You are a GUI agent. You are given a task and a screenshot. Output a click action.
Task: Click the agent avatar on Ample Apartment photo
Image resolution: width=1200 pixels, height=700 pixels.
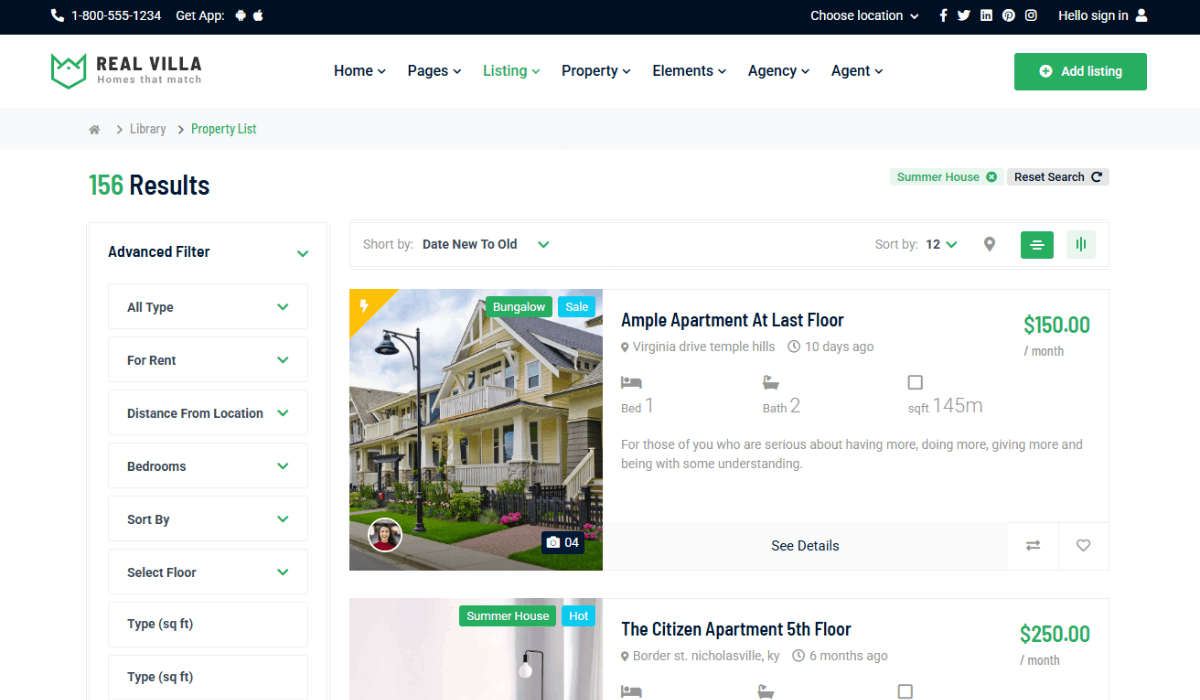click(385, 535)
